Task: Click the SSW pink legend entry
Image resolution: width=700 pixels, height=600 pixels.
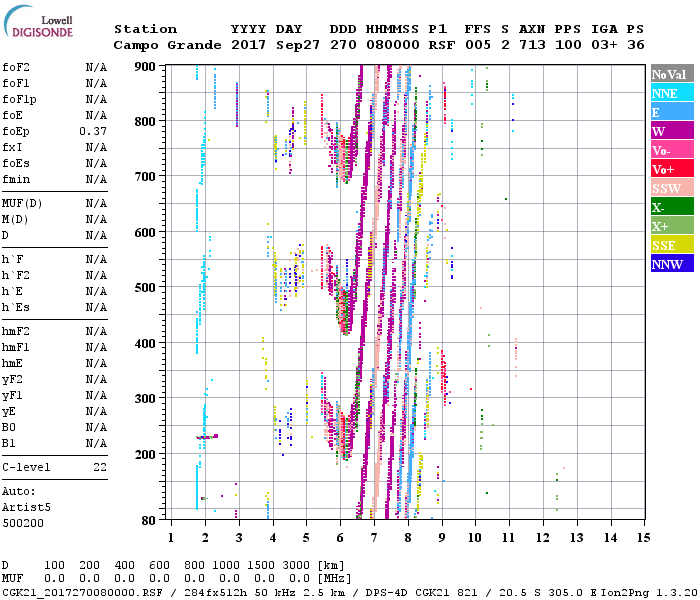Action: pos(671,188)
